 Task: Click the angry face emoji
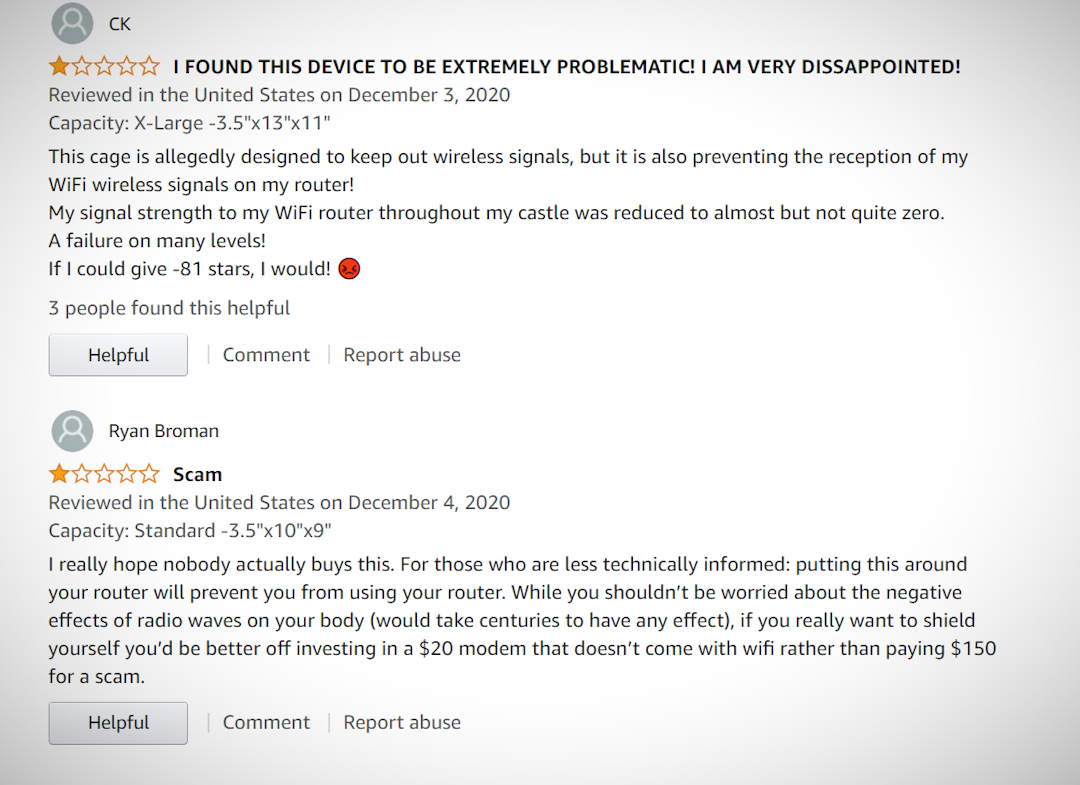pos(349,269)
